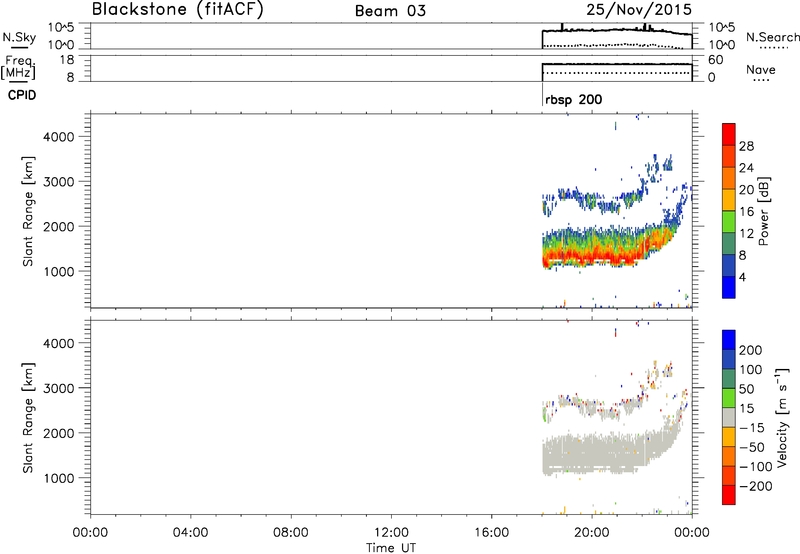Screen dimensions: 800x554
Task: Click Slant Range label of velocity panel
Action: click(x=28, y=418)
